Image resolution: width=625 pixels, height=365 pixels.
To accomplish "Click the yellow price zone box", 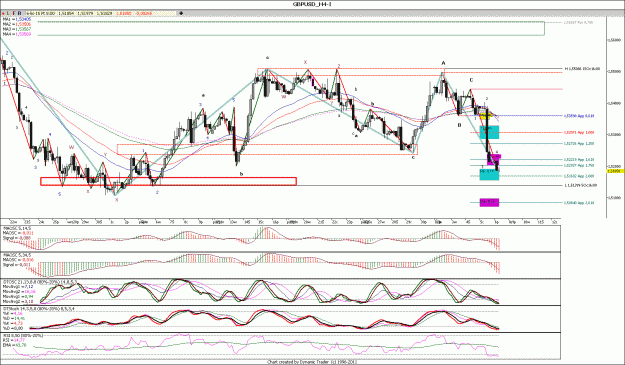I will [485, 116].
